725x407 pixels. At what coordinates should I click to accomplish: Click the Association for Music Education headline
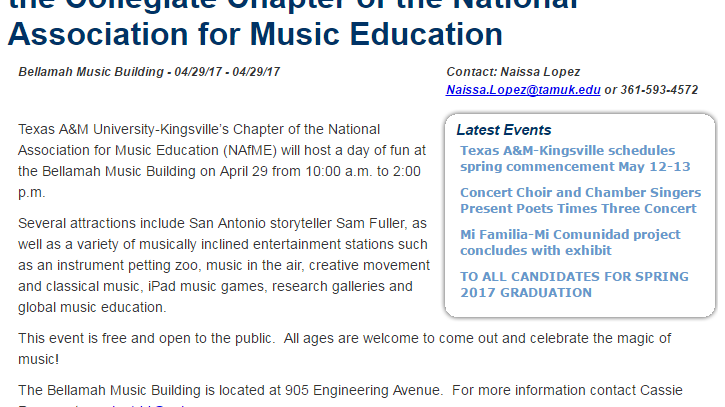pos(255,35)
